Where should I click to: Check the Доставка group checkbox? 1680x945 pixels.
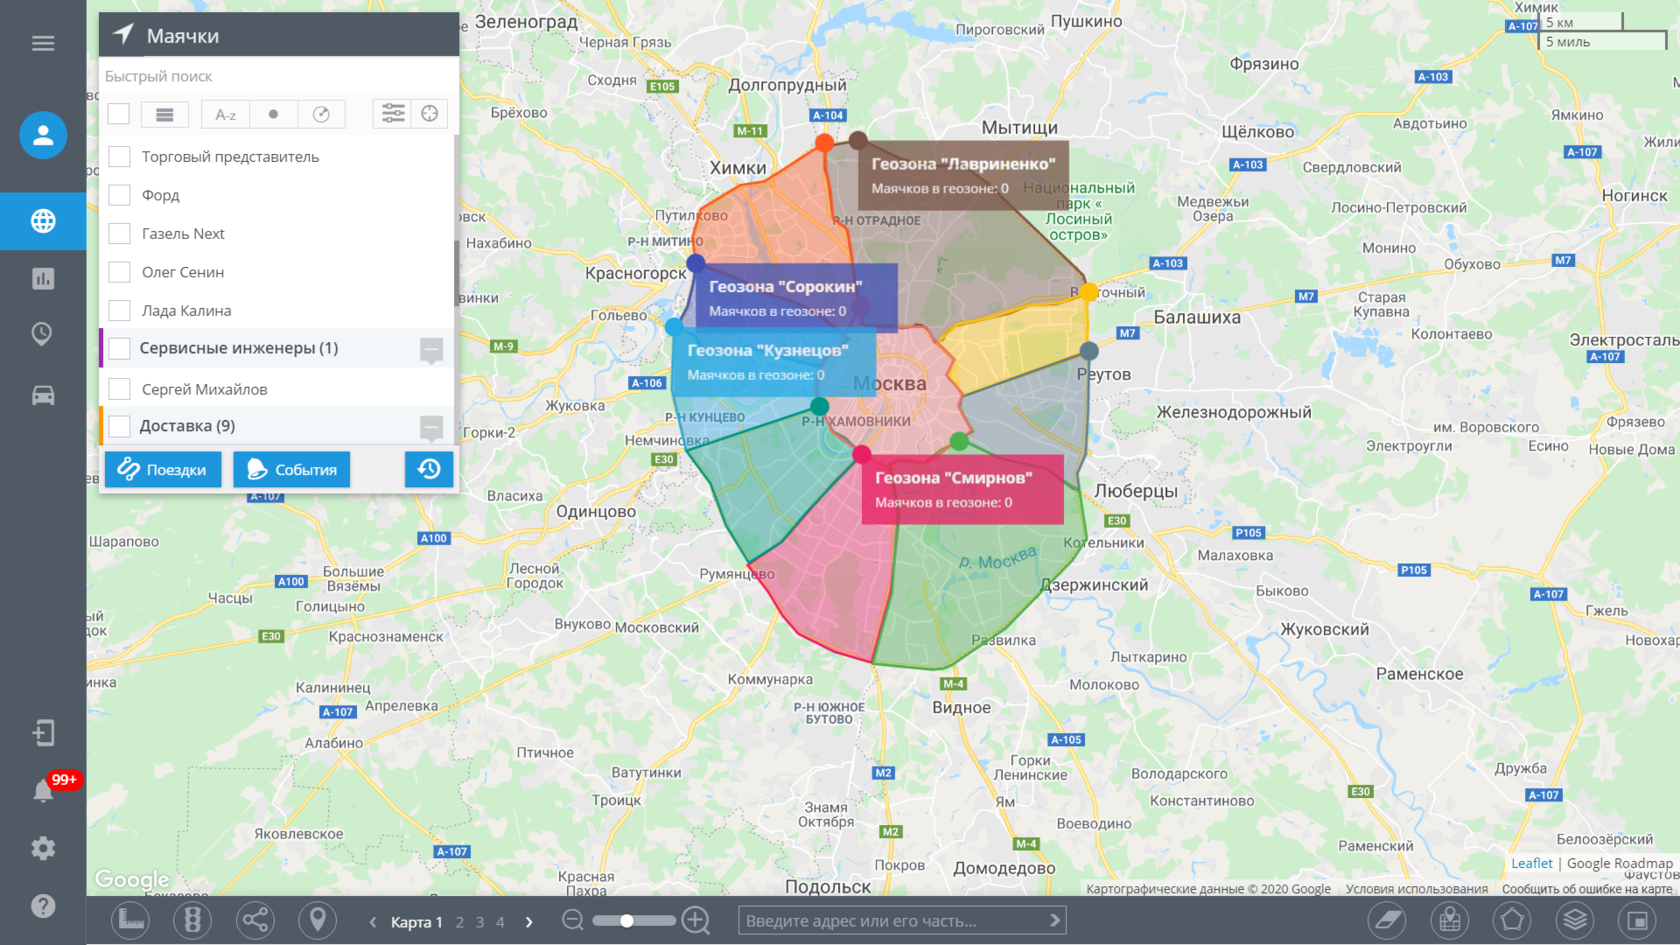click(x=119, y=426)
